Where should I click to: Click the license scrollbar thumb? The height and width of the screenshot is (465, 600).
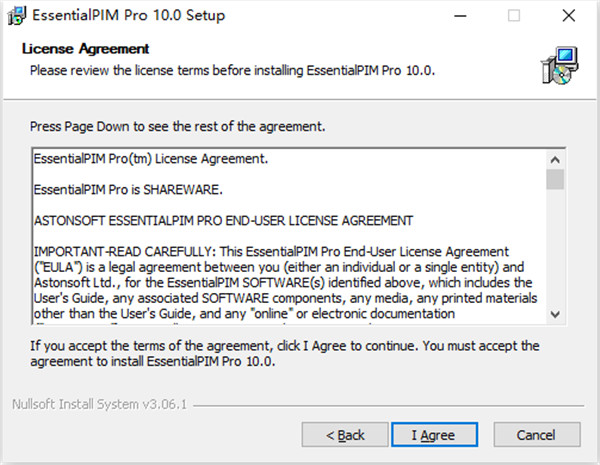pos(555,179)
